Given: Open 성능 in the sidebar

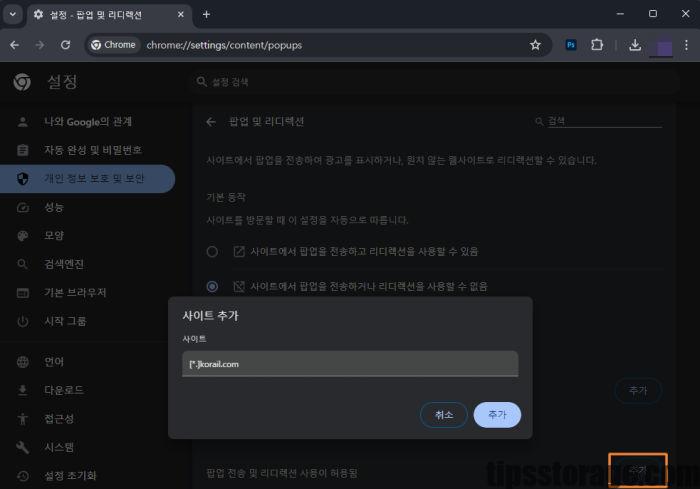Looking at the screenshot, I should point(88,207).
